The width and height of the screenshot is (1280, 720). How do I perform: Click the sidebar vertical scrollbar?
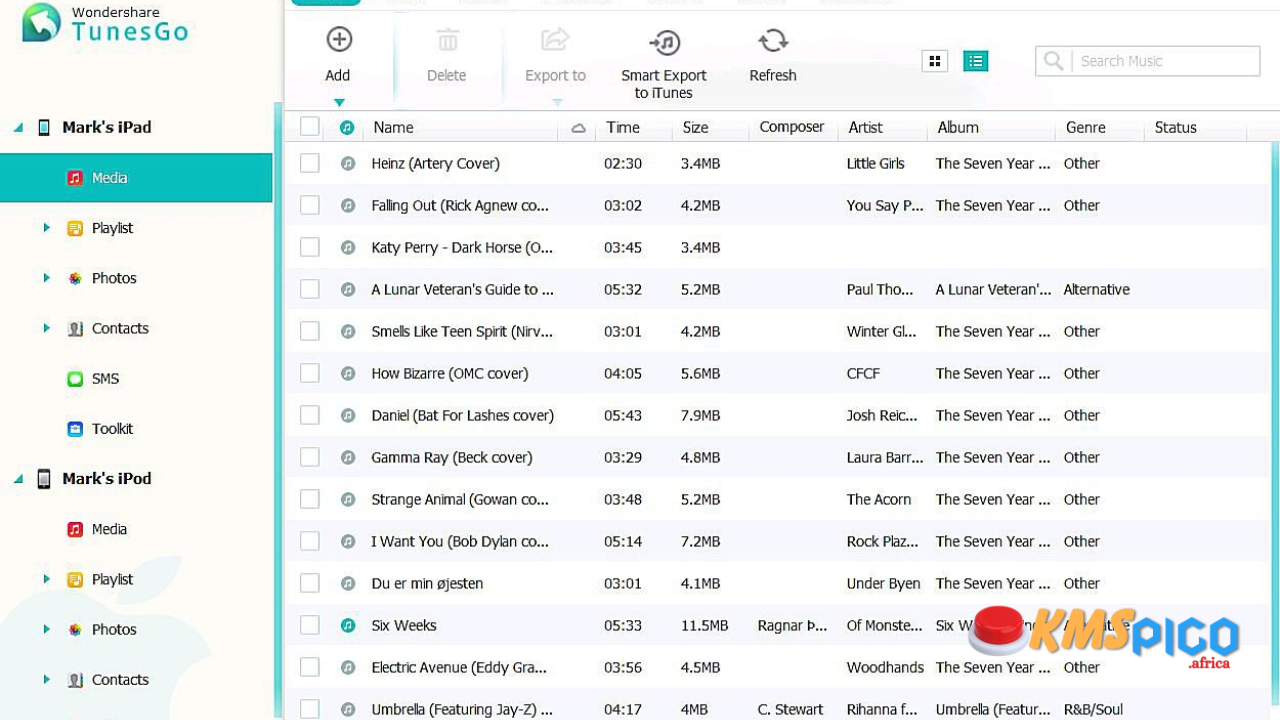278,410
